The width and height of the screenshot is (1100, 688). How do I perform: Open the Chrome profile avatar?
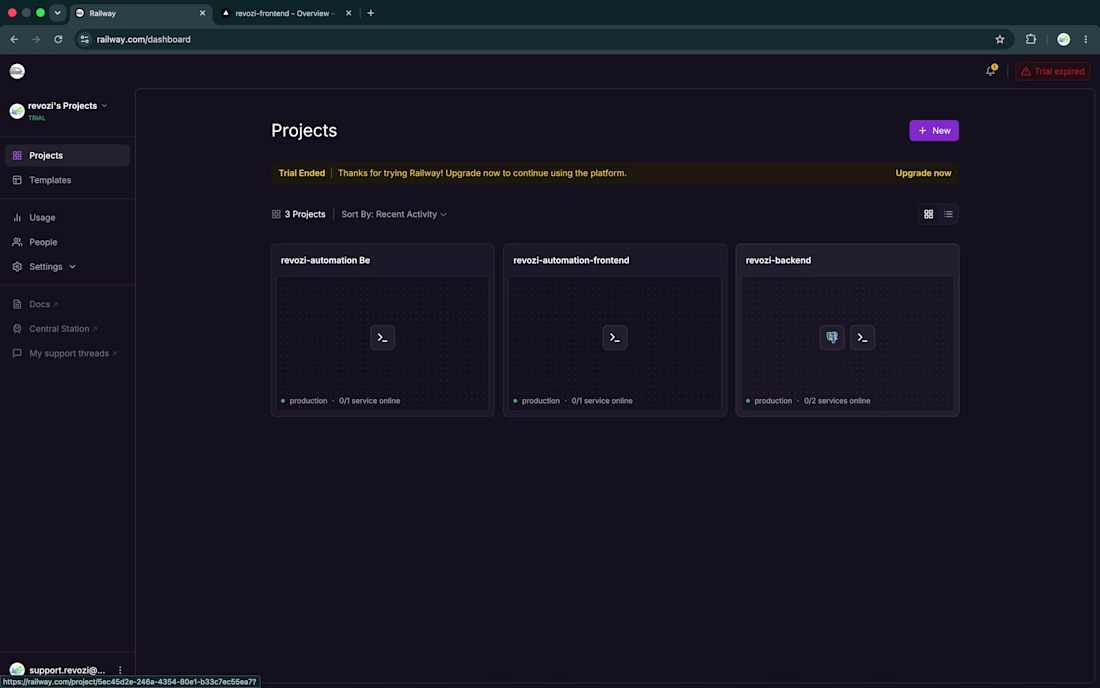pos(1064,39)
